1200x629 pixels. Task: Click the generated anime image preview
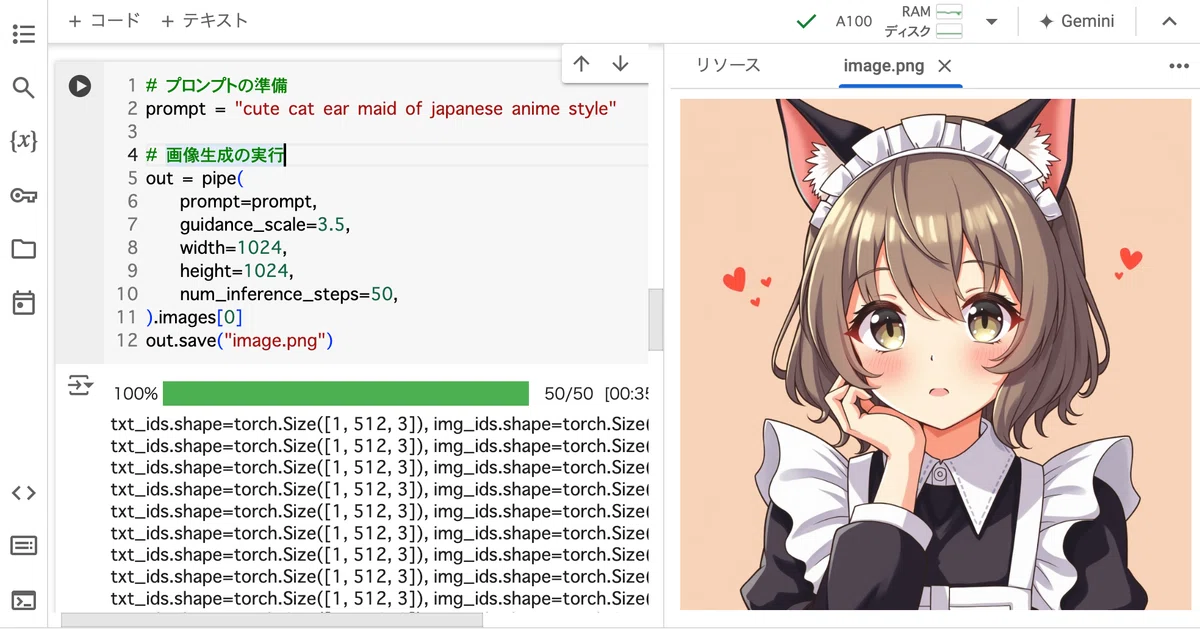pyautogui.click(x=935, y=354)
